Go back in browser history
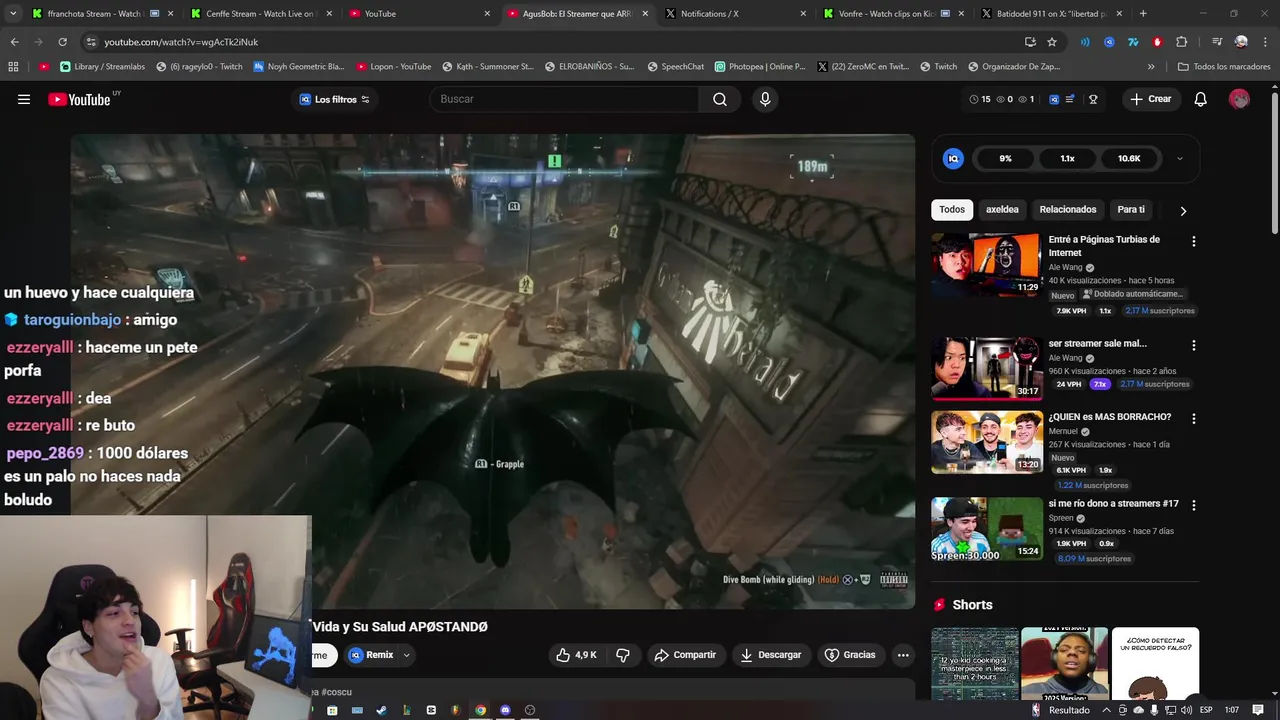1280x720 pixels. click(x=14, y=42)
